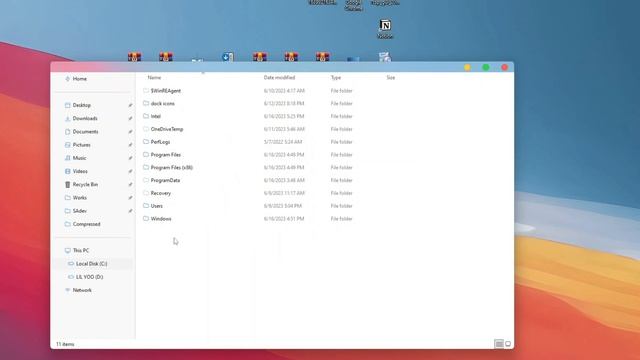Click the Pictures icon in sidebar
Viewport: 640px width, 360px height.
coord(67,145)
